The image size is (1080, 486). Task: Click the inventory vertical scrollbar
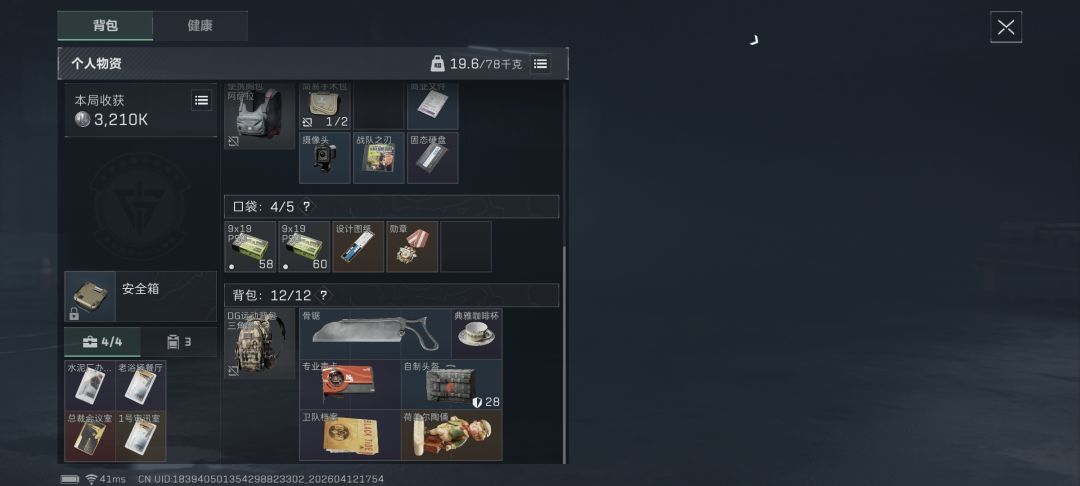point(565,355)
